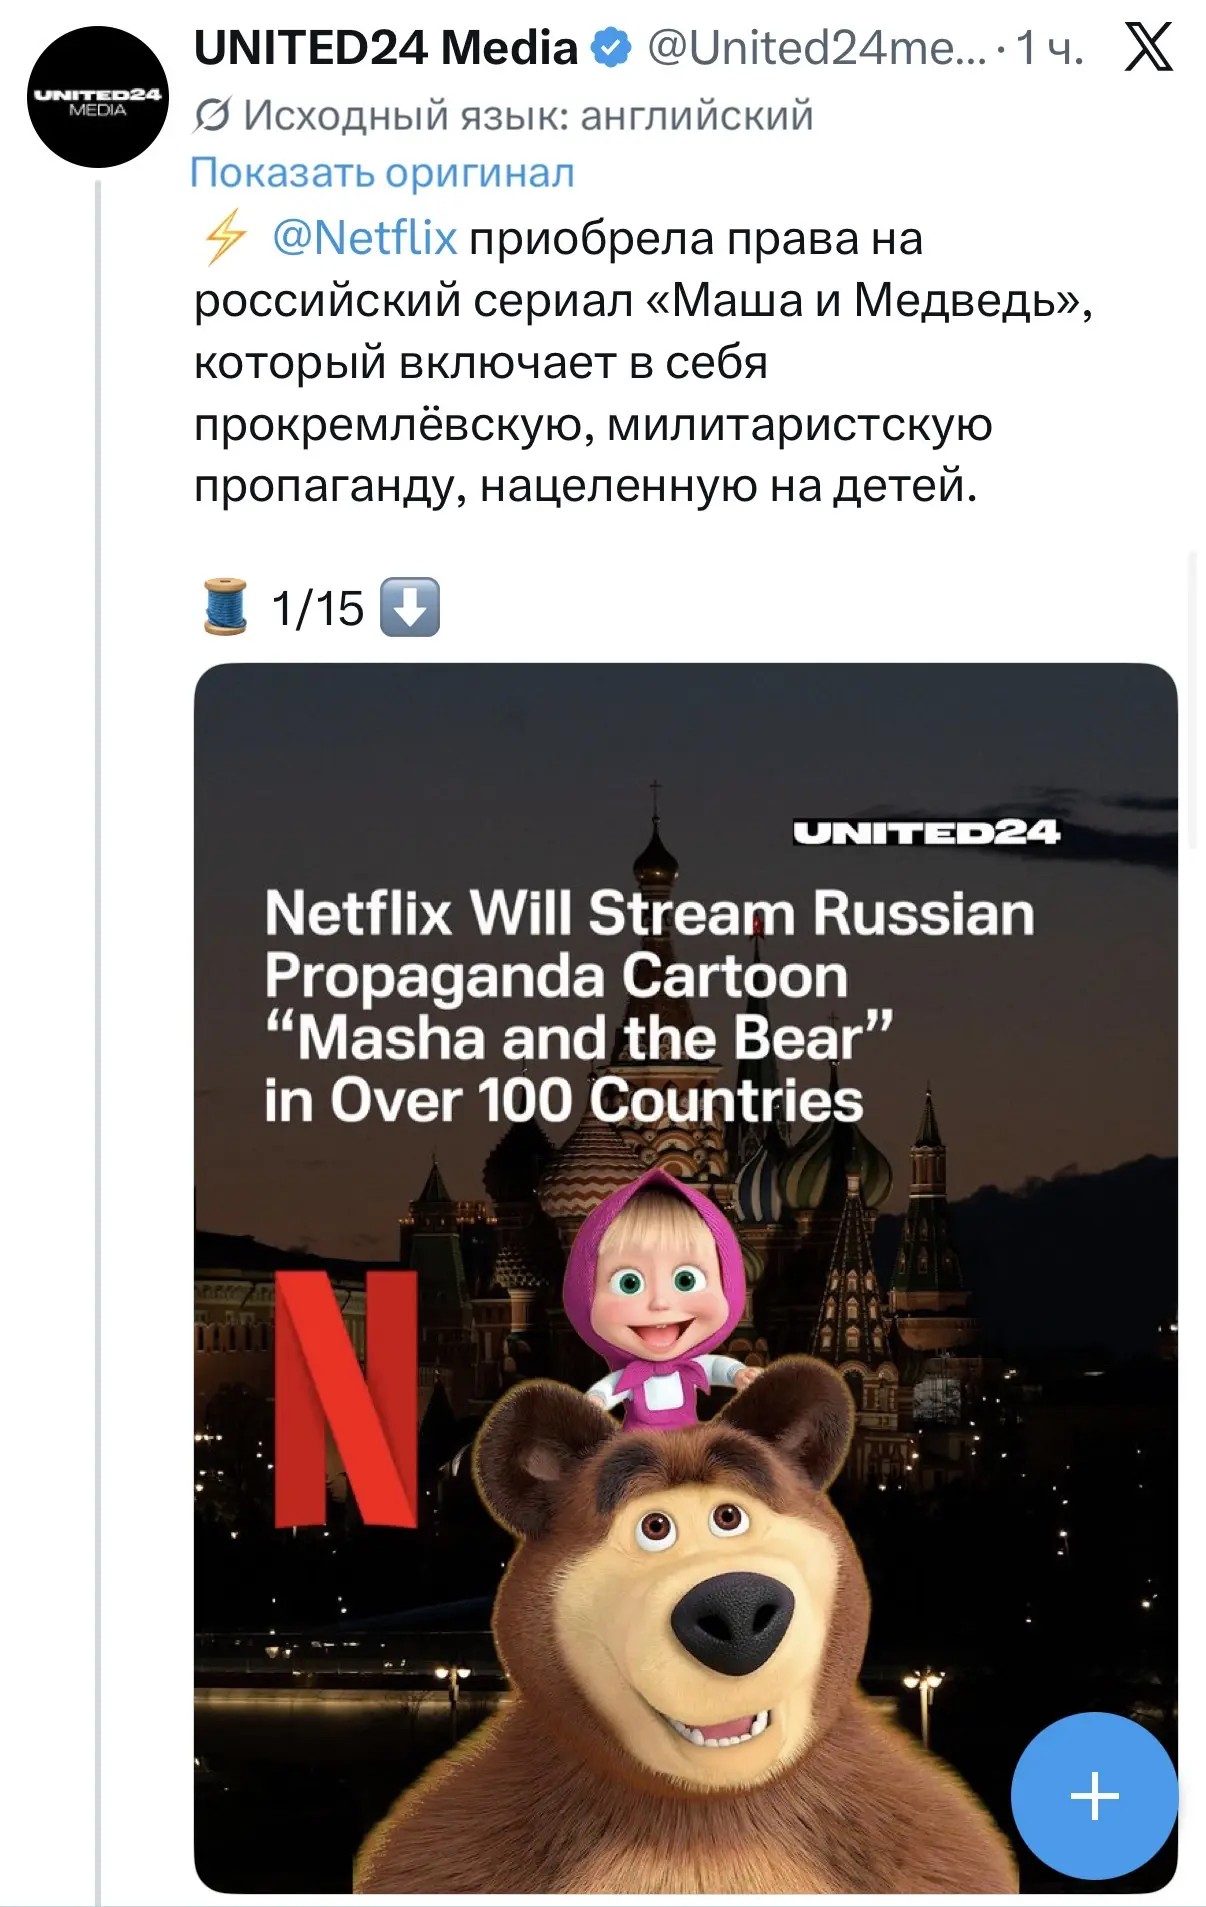
Task: Tap the 1/15 thread counter text
Action: (x=317, y=608)
